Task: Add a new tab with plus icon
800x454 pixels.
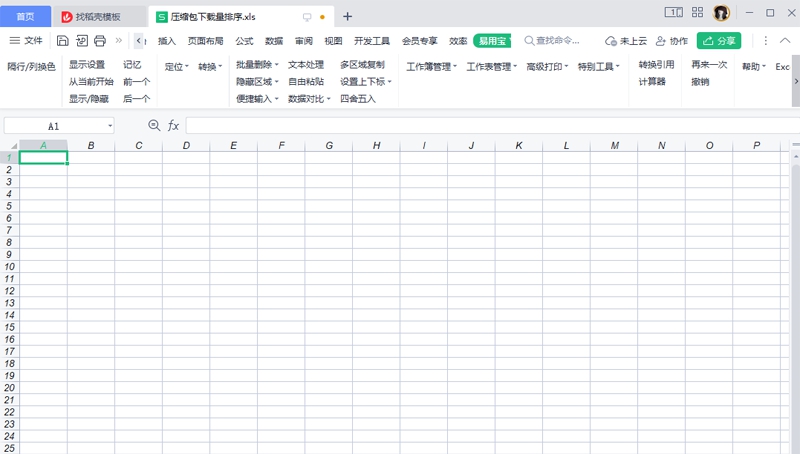Action: tap(347, 16)
